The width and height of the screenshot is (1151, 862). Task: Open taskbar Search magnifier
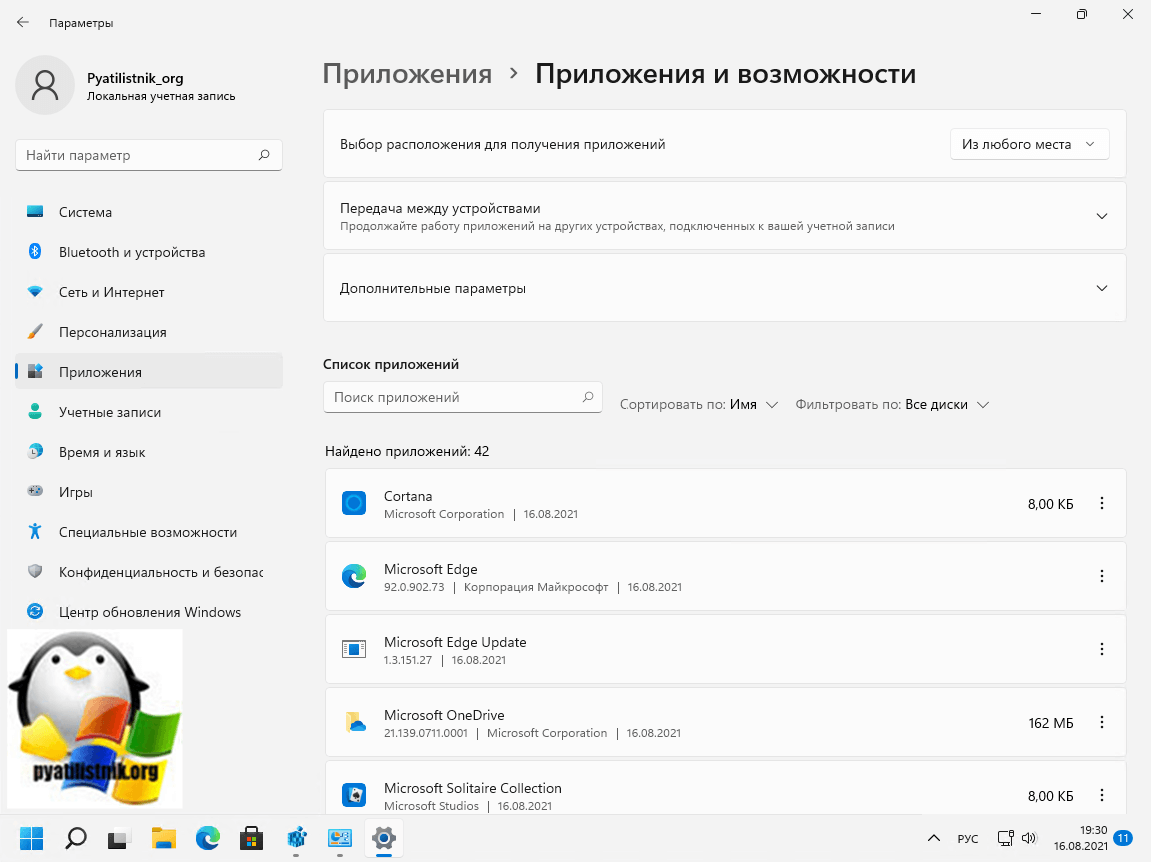click(x=76, y=838)
